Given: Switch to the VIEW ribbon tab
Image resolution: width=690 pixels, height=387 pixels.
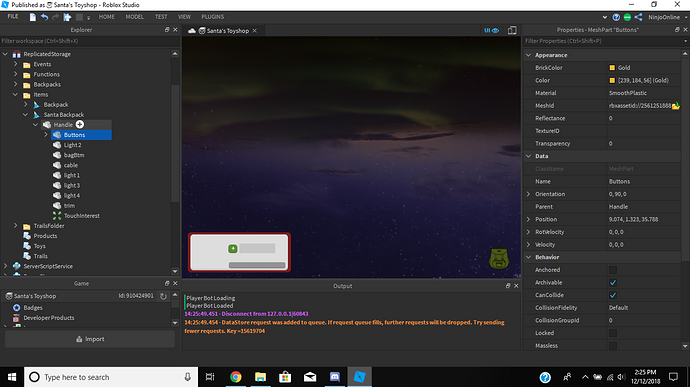Looking at the screenshot, I should pos(184,17).
